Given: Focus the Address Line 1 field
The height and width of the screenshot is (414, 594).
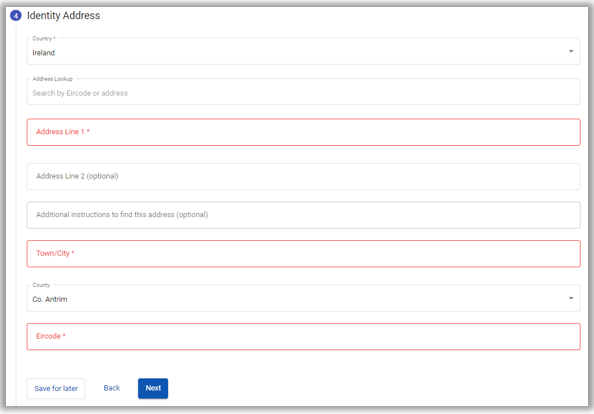Looking at the screenshot, I should [x=303, y=132].
